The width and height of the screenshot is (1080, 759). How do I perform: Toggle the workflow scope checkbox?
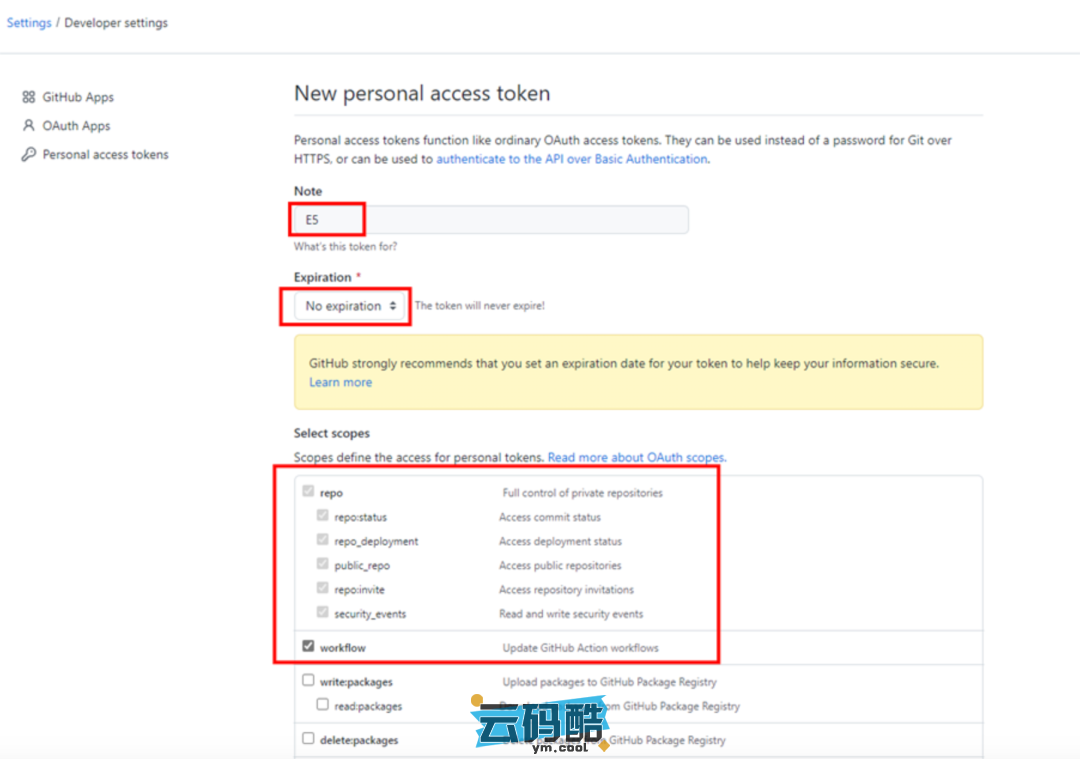pos(308,647)
